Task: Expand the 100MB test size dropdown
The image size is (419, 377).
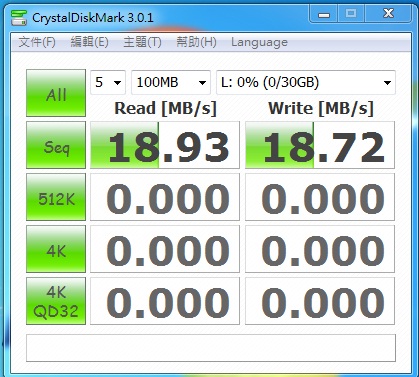Action: pyautogui.click(x=171, y=82)
